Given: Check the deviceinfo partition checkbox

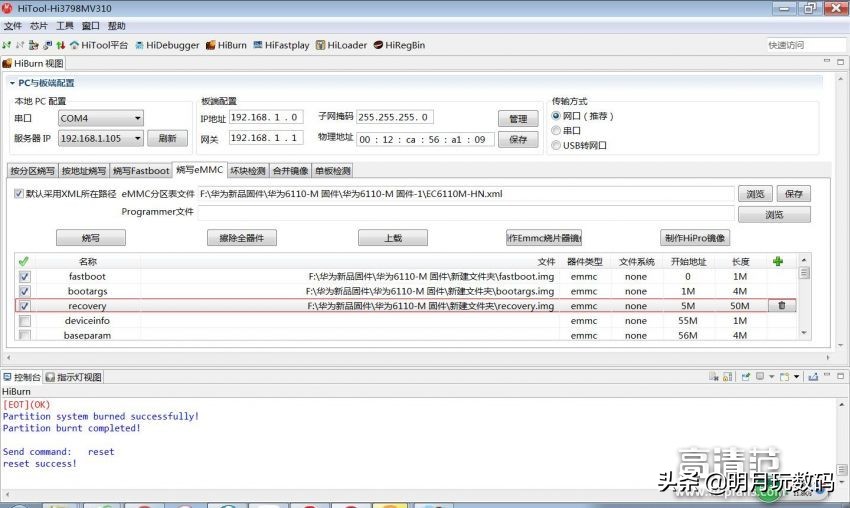Looking at the screenshot, I should click(24, 321).
